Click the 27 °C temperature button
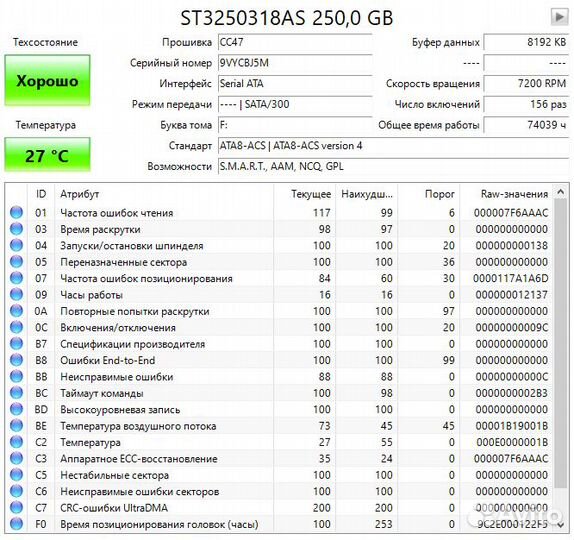Viewport: 574px width, 540px height. coord(47,155)
